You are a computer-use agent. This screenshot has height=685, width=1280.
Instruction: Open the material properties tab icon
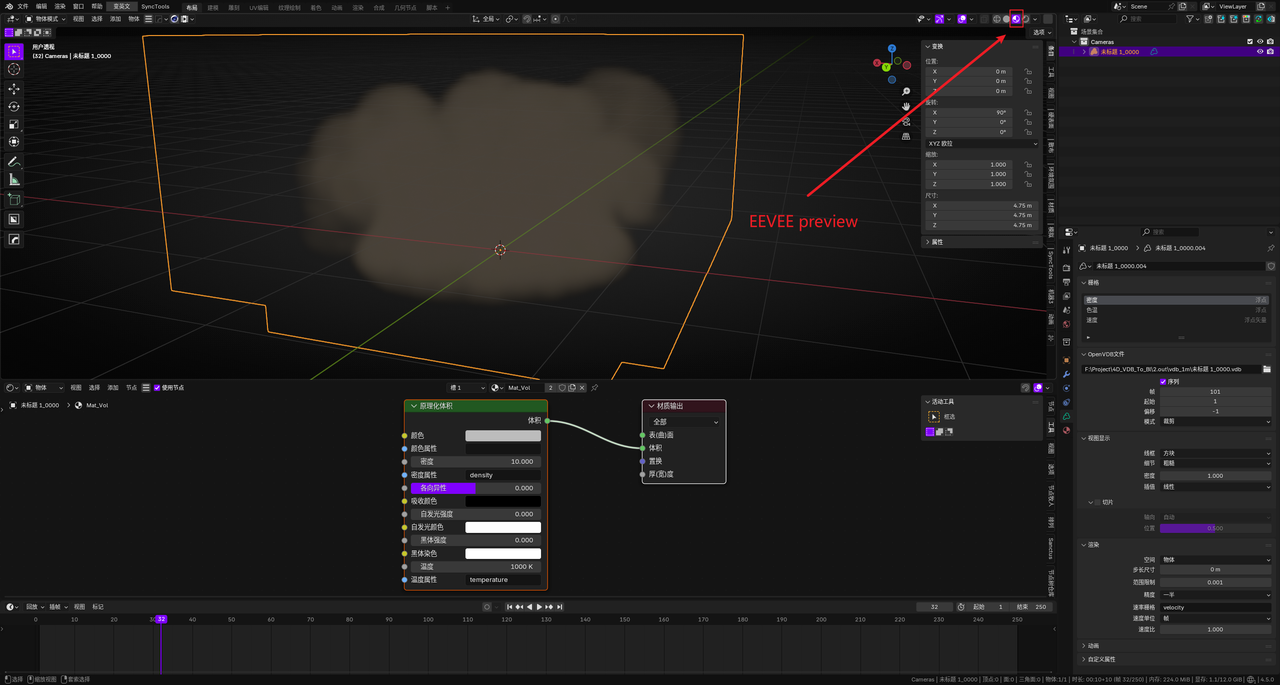click(1067, 430)
